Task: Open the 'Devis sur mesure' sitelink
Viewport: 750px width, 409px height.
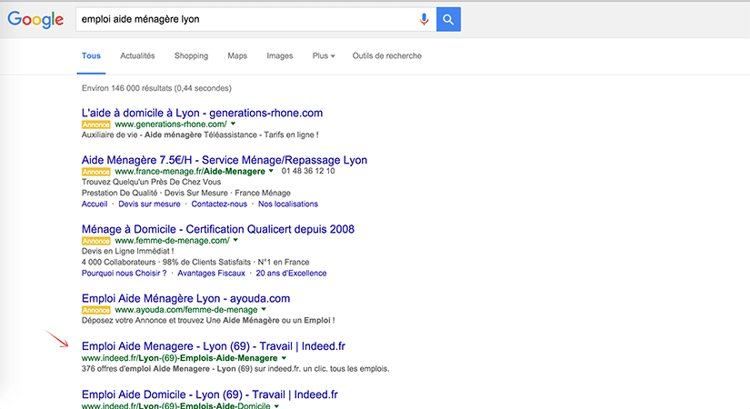Action: 149,204
